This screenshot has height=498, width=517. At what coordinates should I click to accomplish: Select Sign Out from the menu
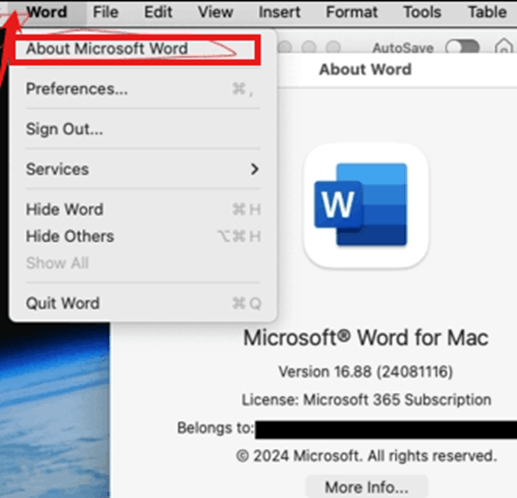pyautogui.click(x=143, y=129)
